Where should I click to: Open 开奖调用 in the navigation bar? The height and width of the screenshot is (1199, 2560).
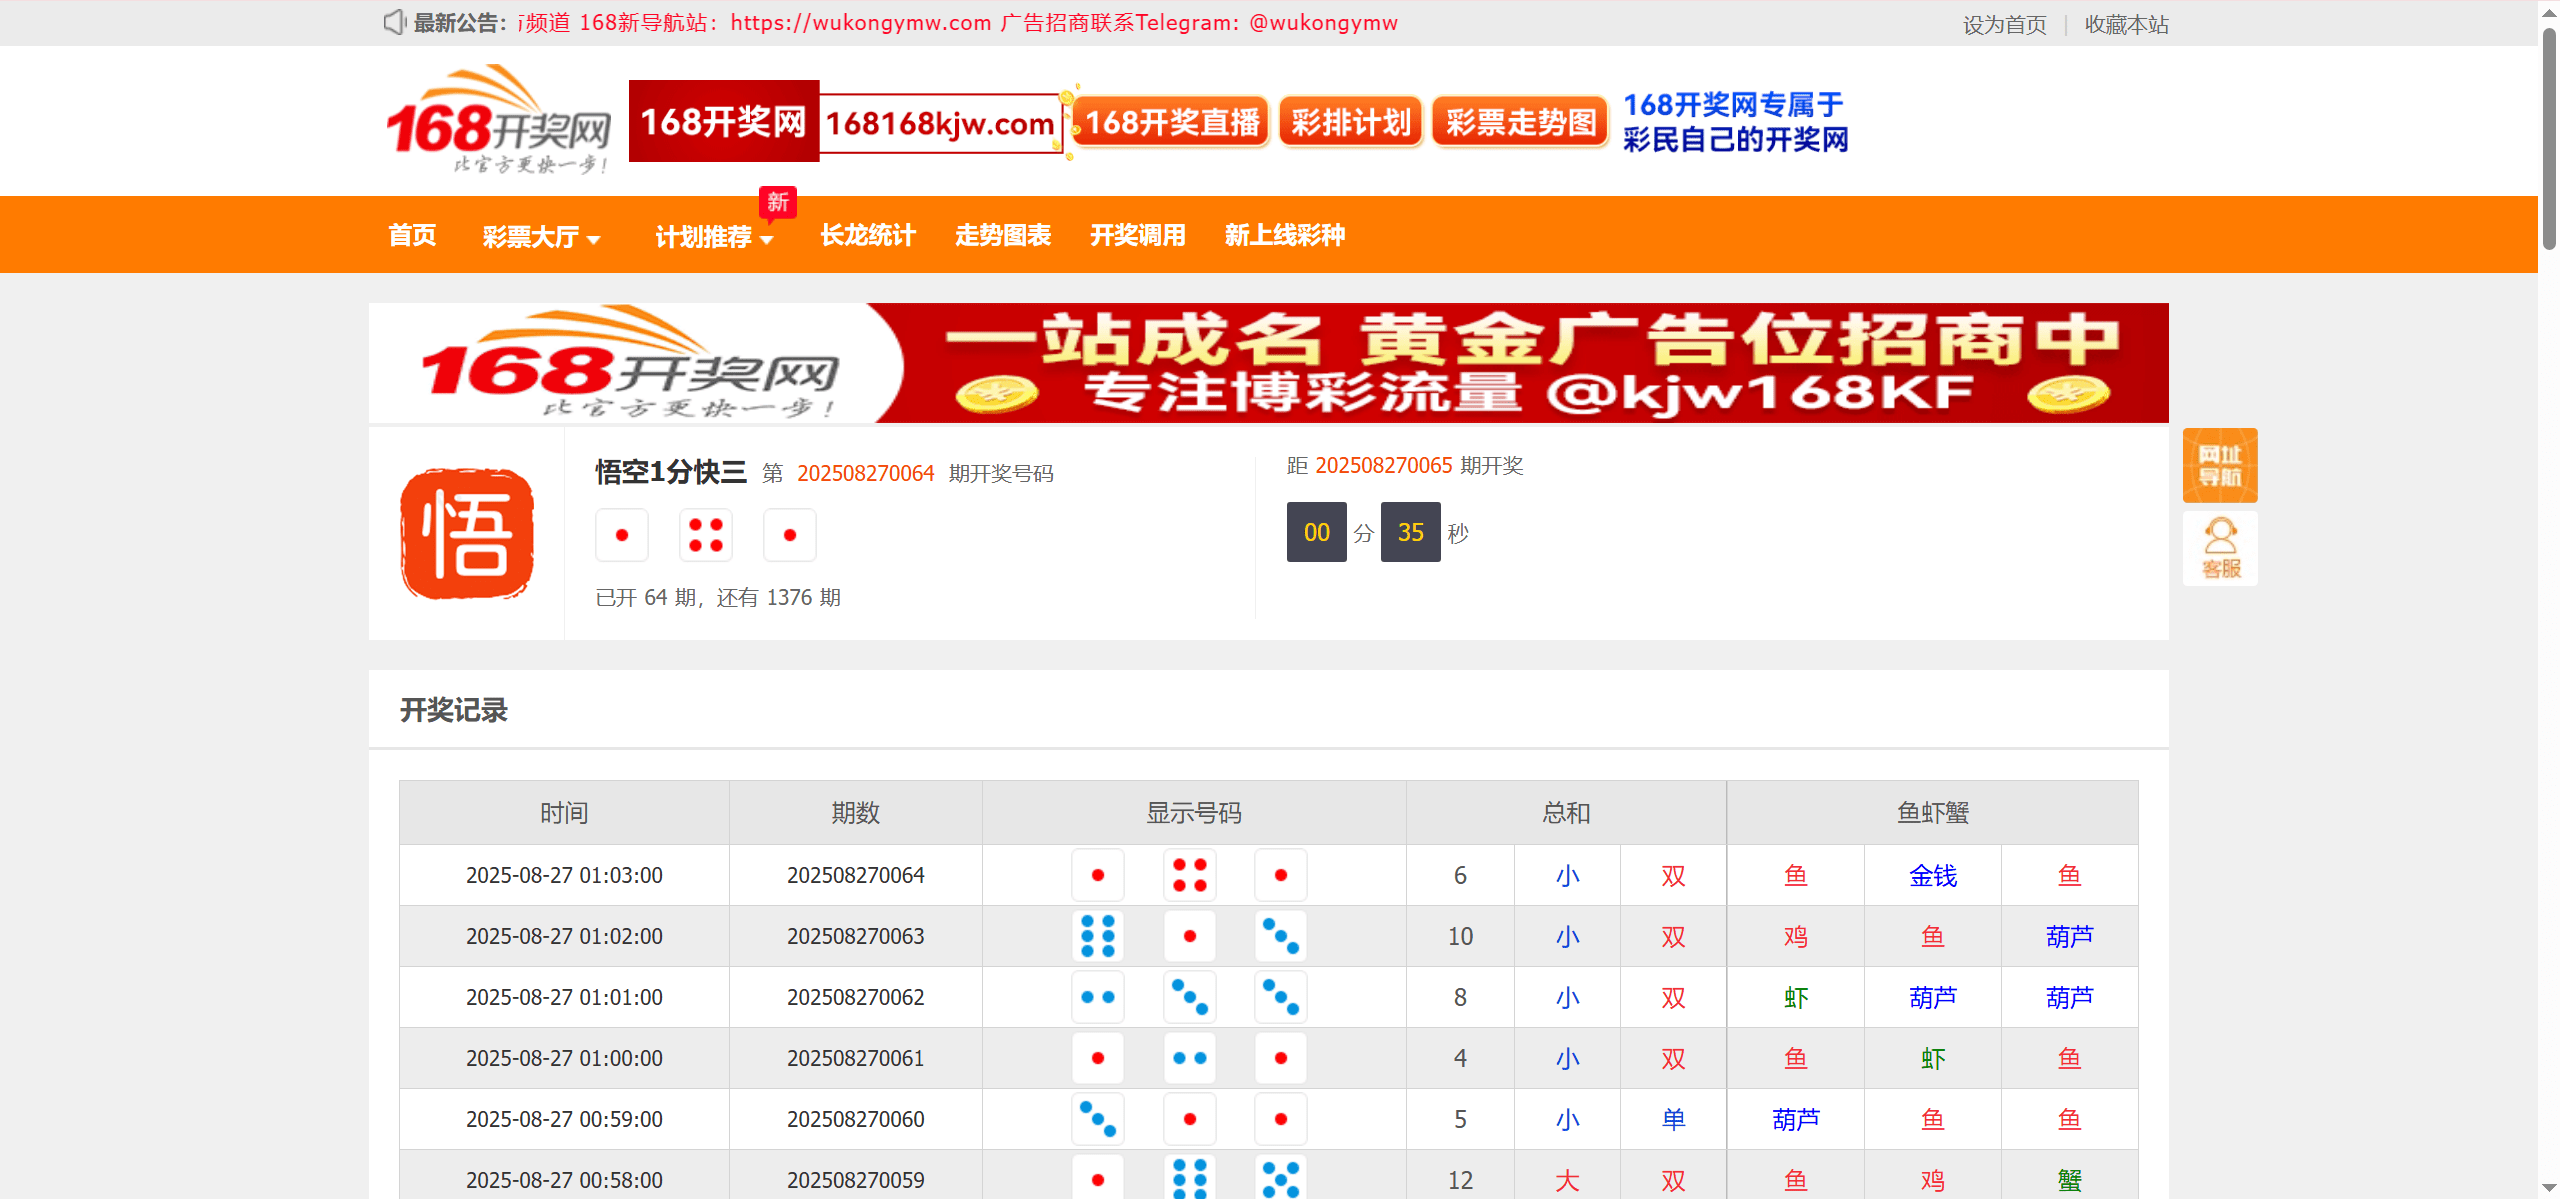pos(1137,235)
